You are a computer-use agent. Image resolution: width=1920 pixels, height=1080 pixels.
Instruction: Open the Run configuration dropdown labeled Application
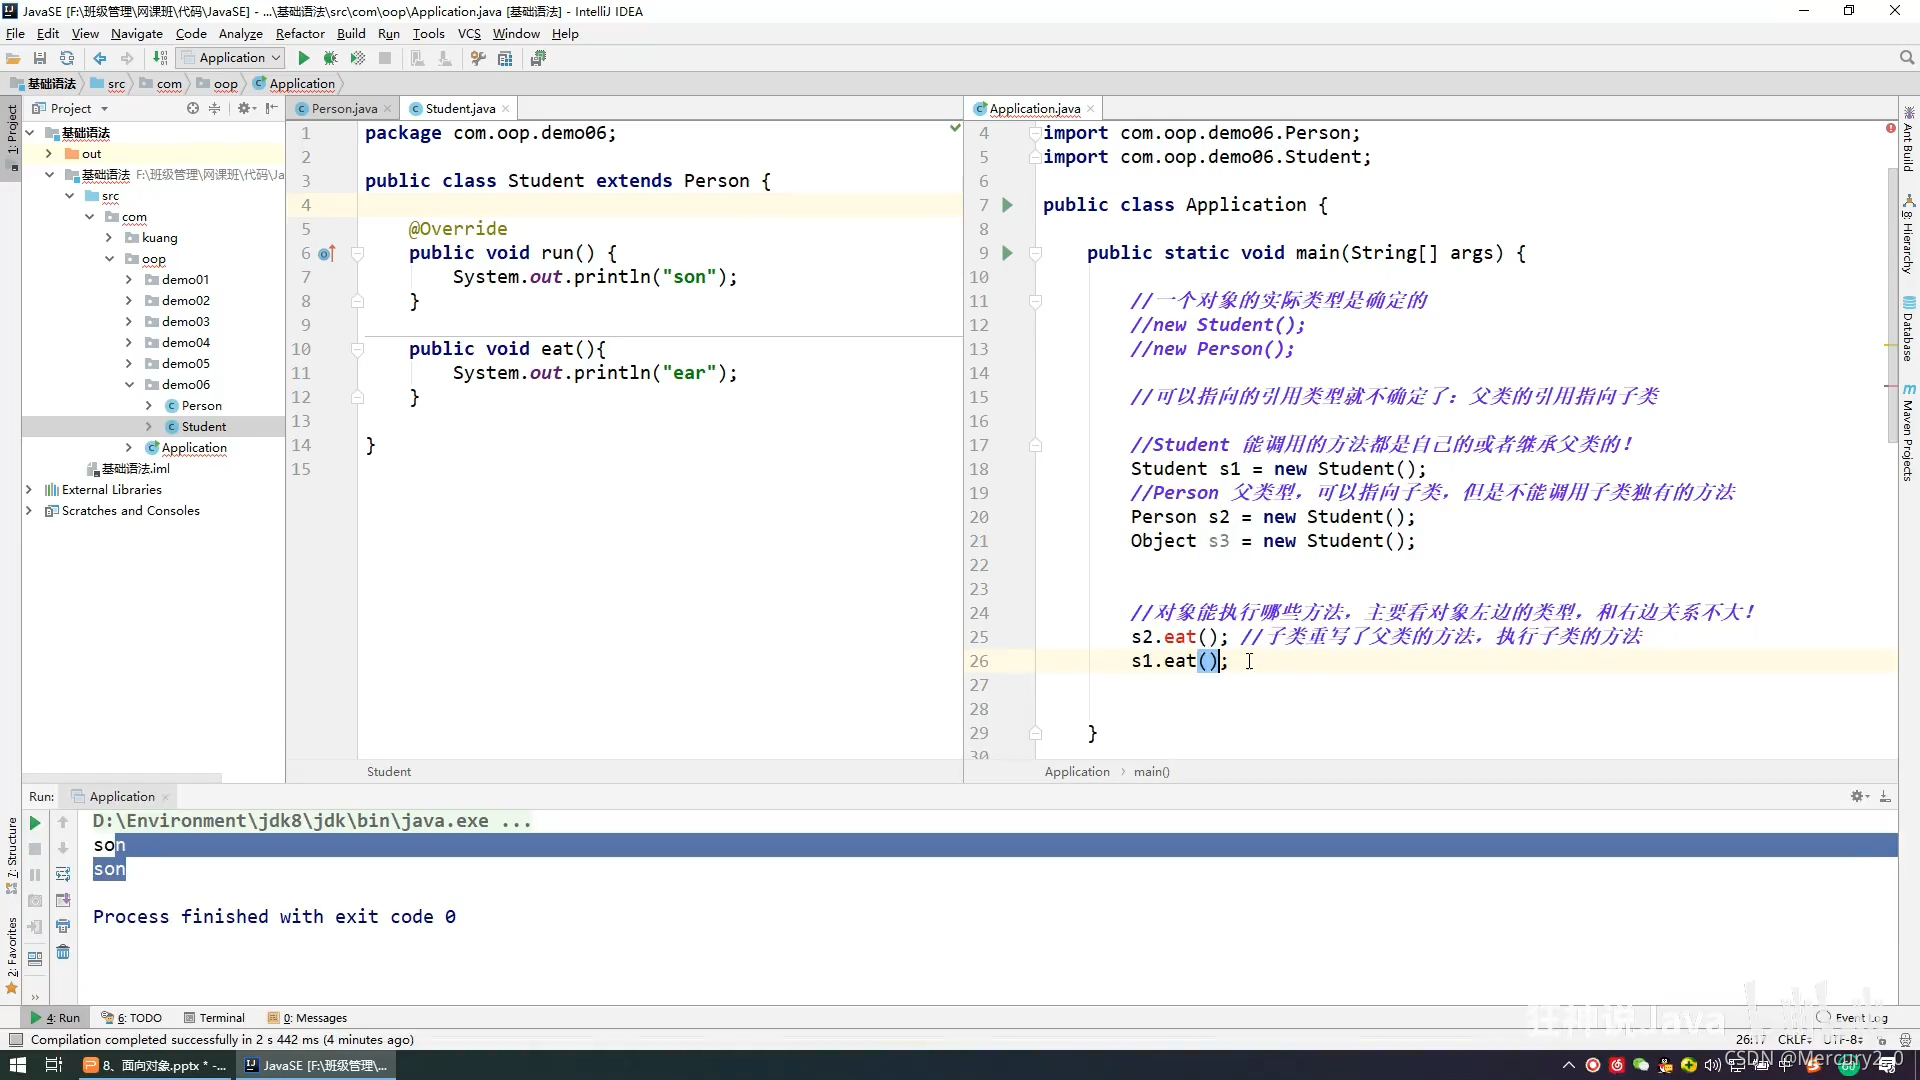pos(232,58)
